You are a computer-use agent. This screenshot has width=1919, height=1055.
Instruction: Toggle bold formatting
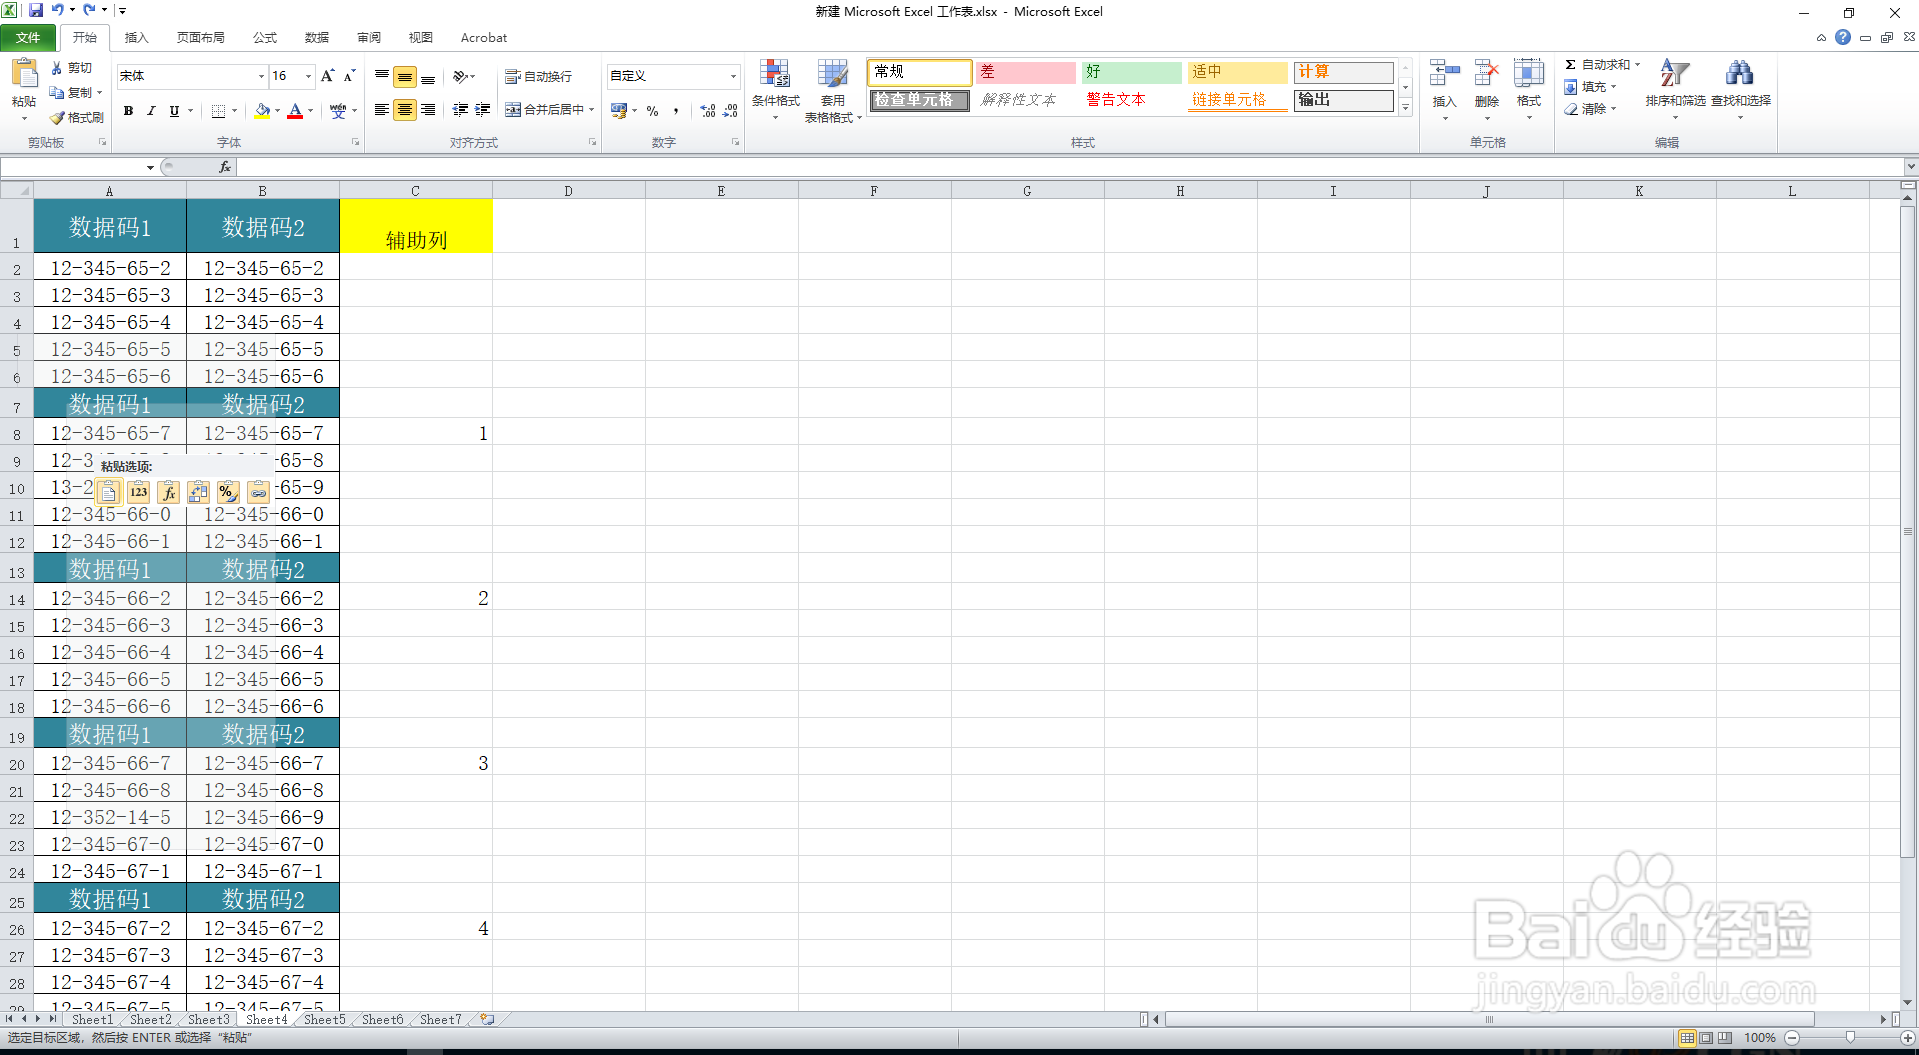click(x=128, y=111)
